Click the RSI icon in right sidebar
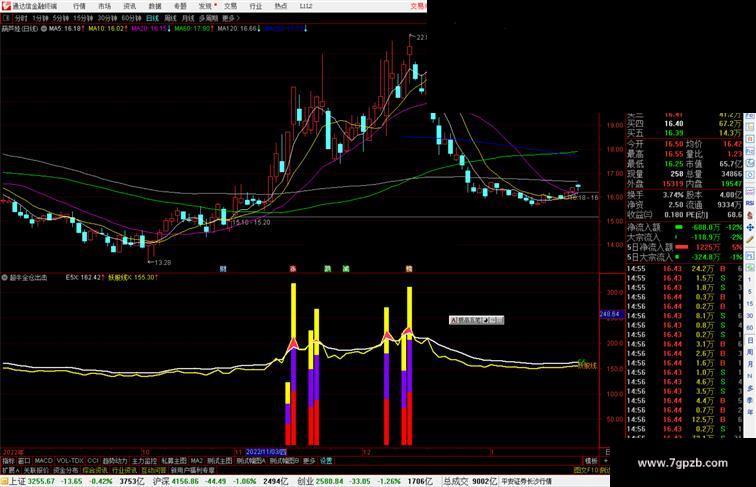This screenshot has width=756, height=487. tap(750, 203)
